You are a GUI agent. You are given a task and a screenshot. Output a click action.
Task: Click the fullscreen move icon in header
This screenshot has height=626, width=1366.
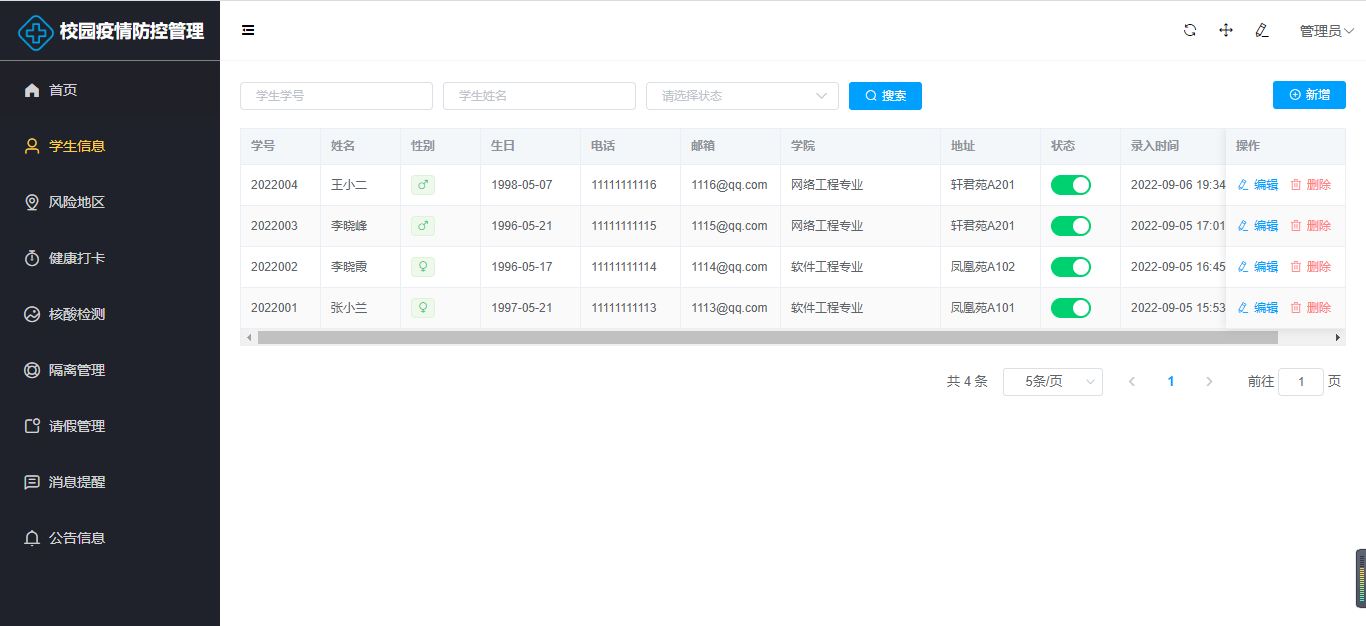[1226, 30]
